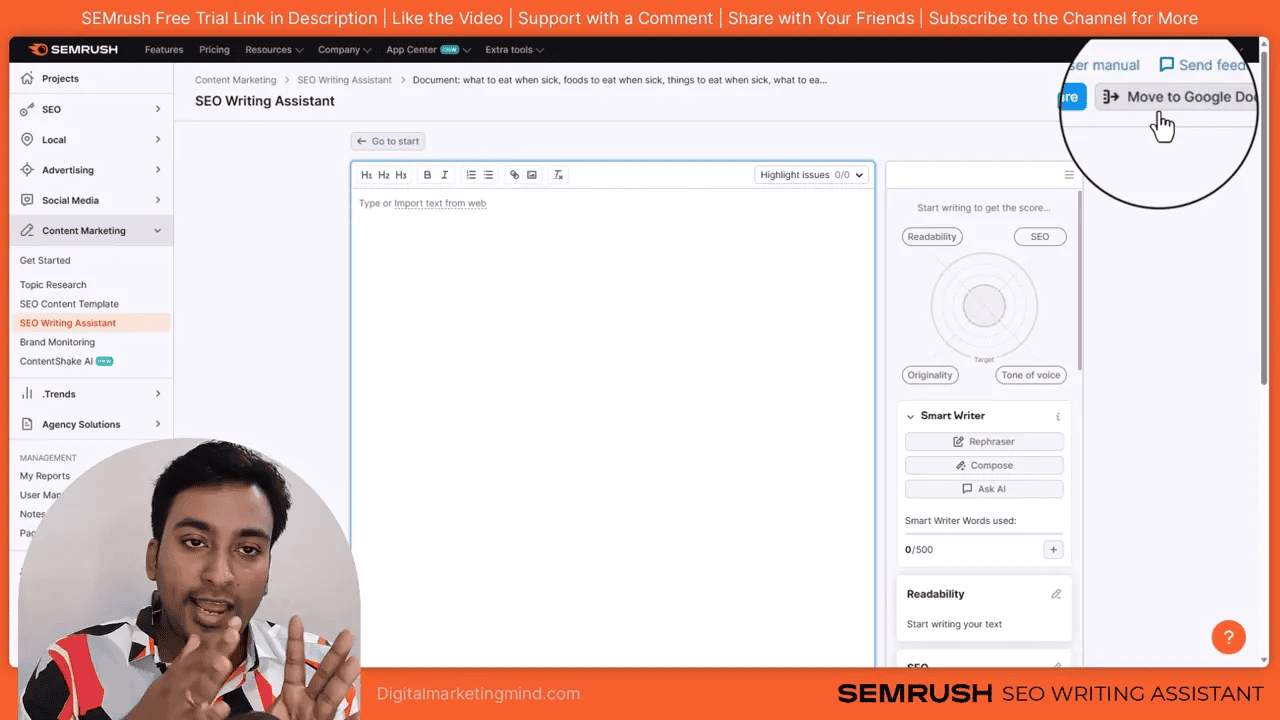Open the Readability score details
1280x720 pixels.
coord(931,236)
